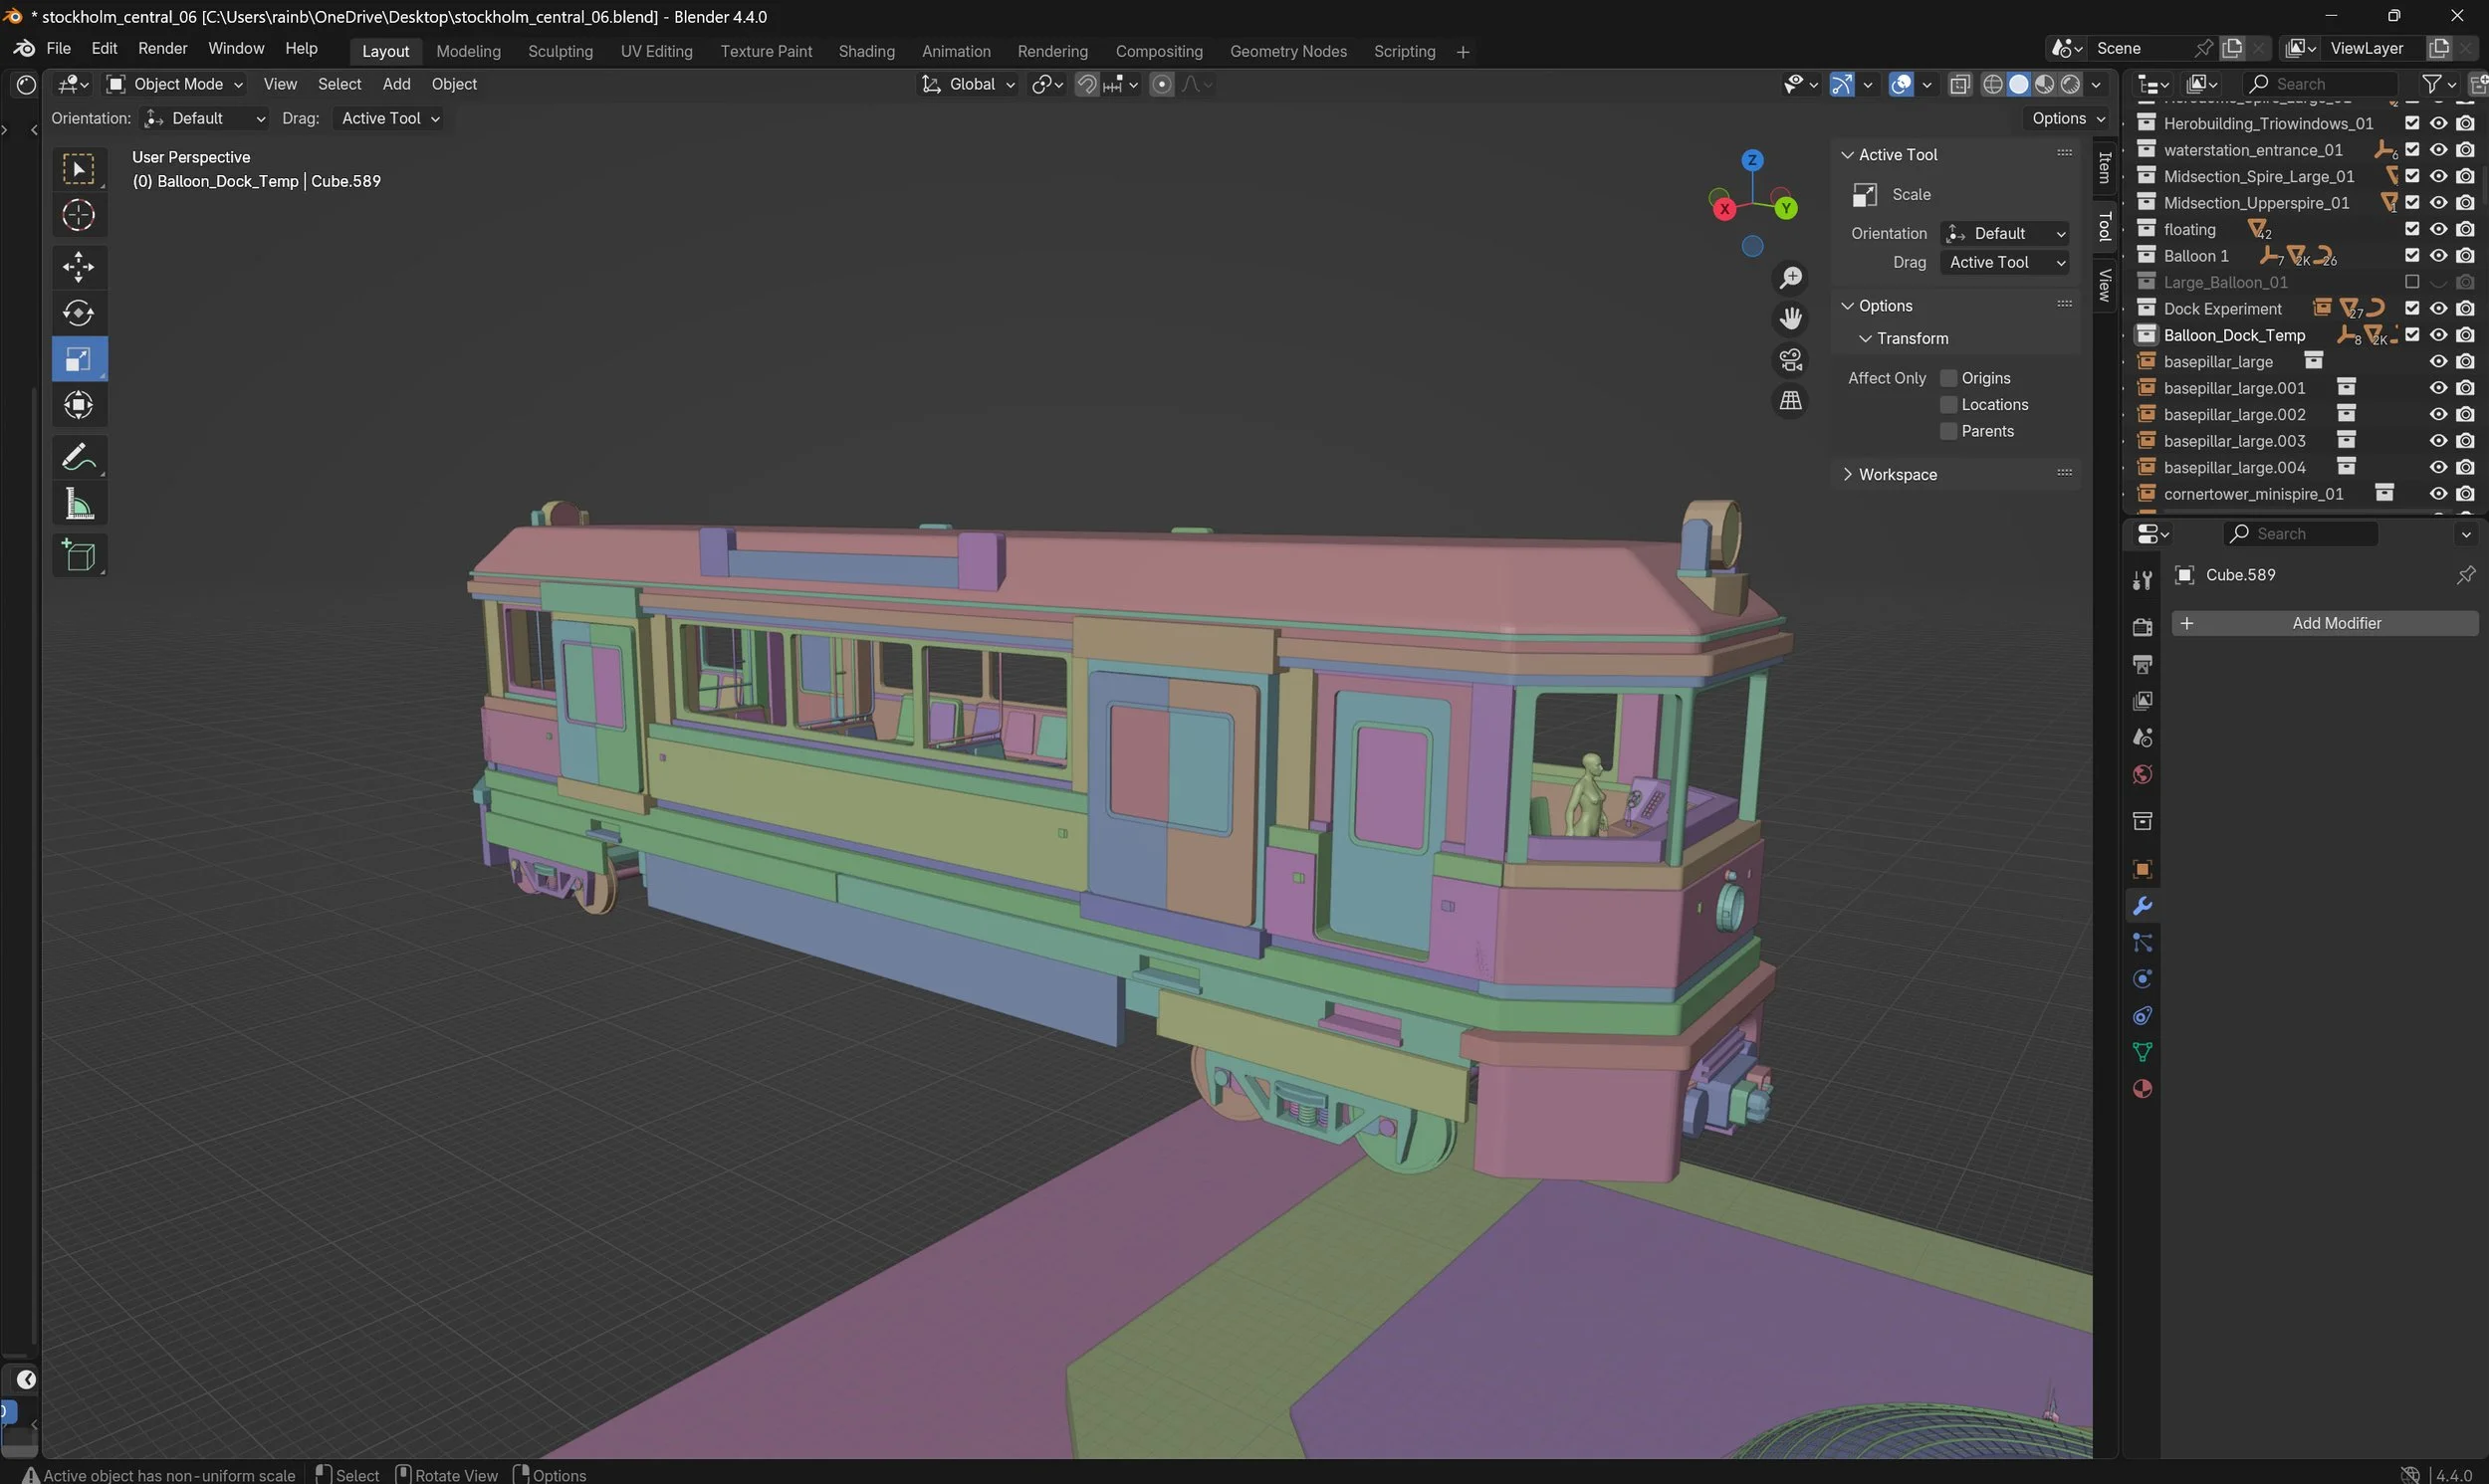
Task: Activate the Annotate tool
Action: point(78,456)
